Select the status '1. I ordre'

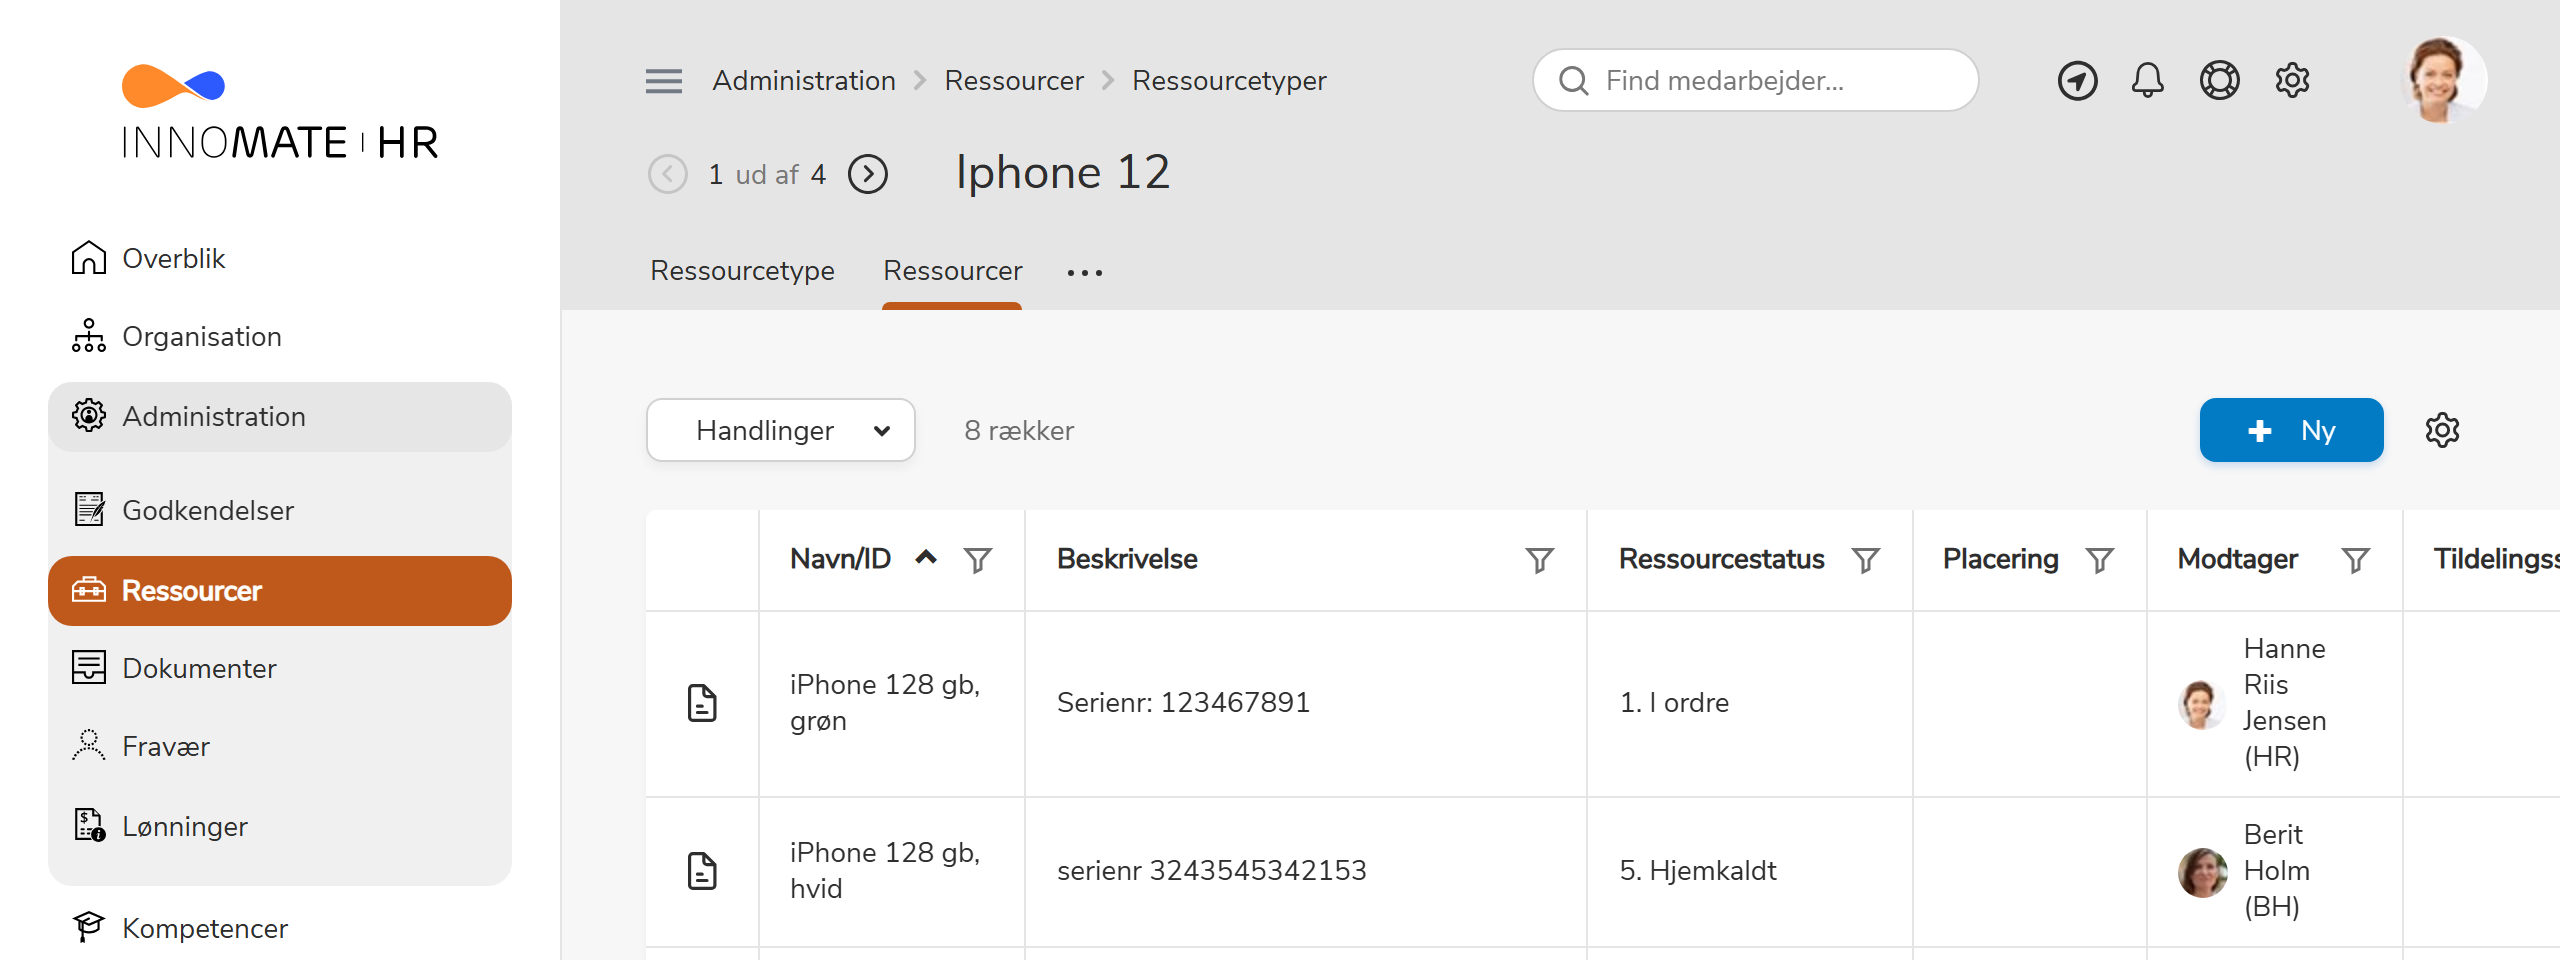[x=1674, y=703]
